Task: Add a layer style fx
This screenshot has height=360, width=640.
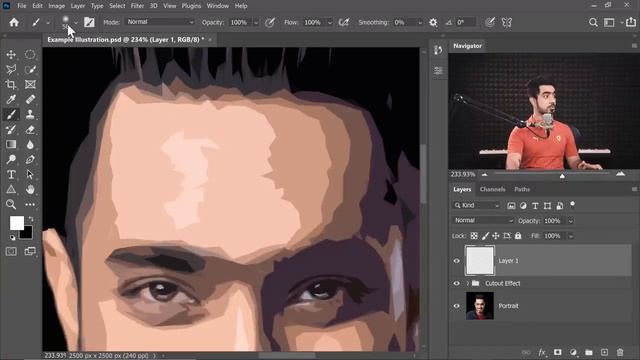Action: pos(542,352)
